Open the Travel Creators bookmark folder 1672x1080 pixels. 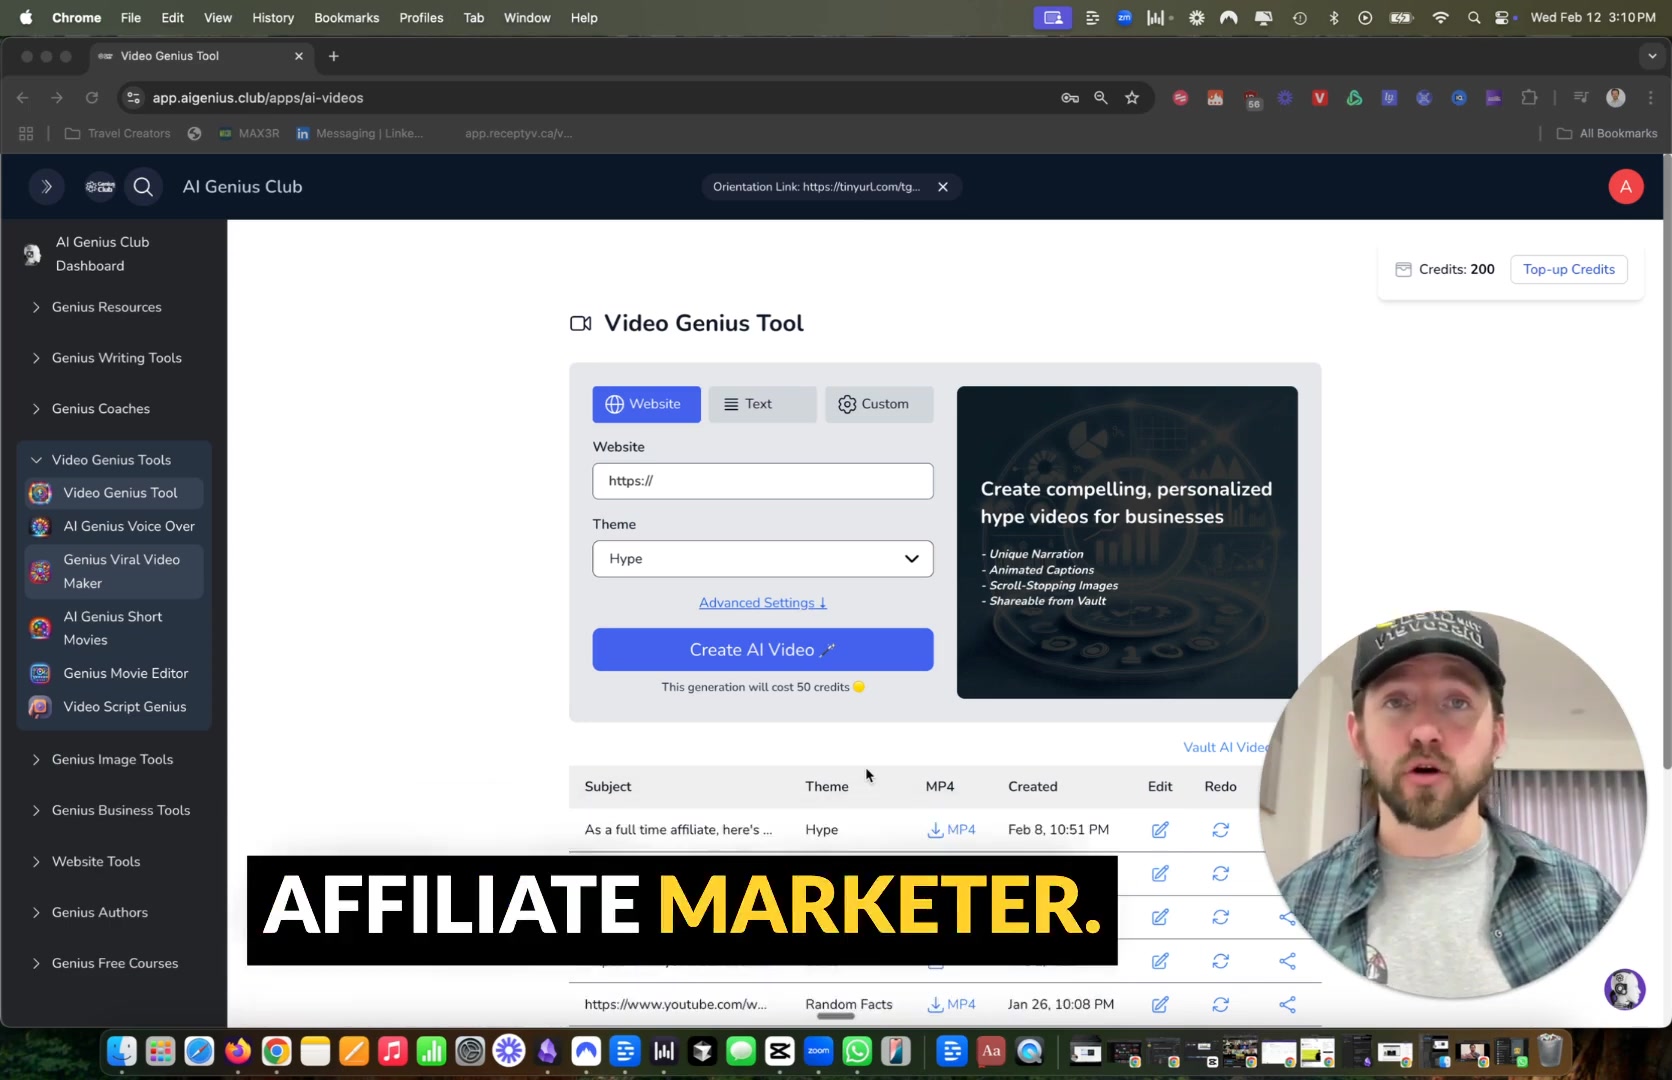[118, 134]
